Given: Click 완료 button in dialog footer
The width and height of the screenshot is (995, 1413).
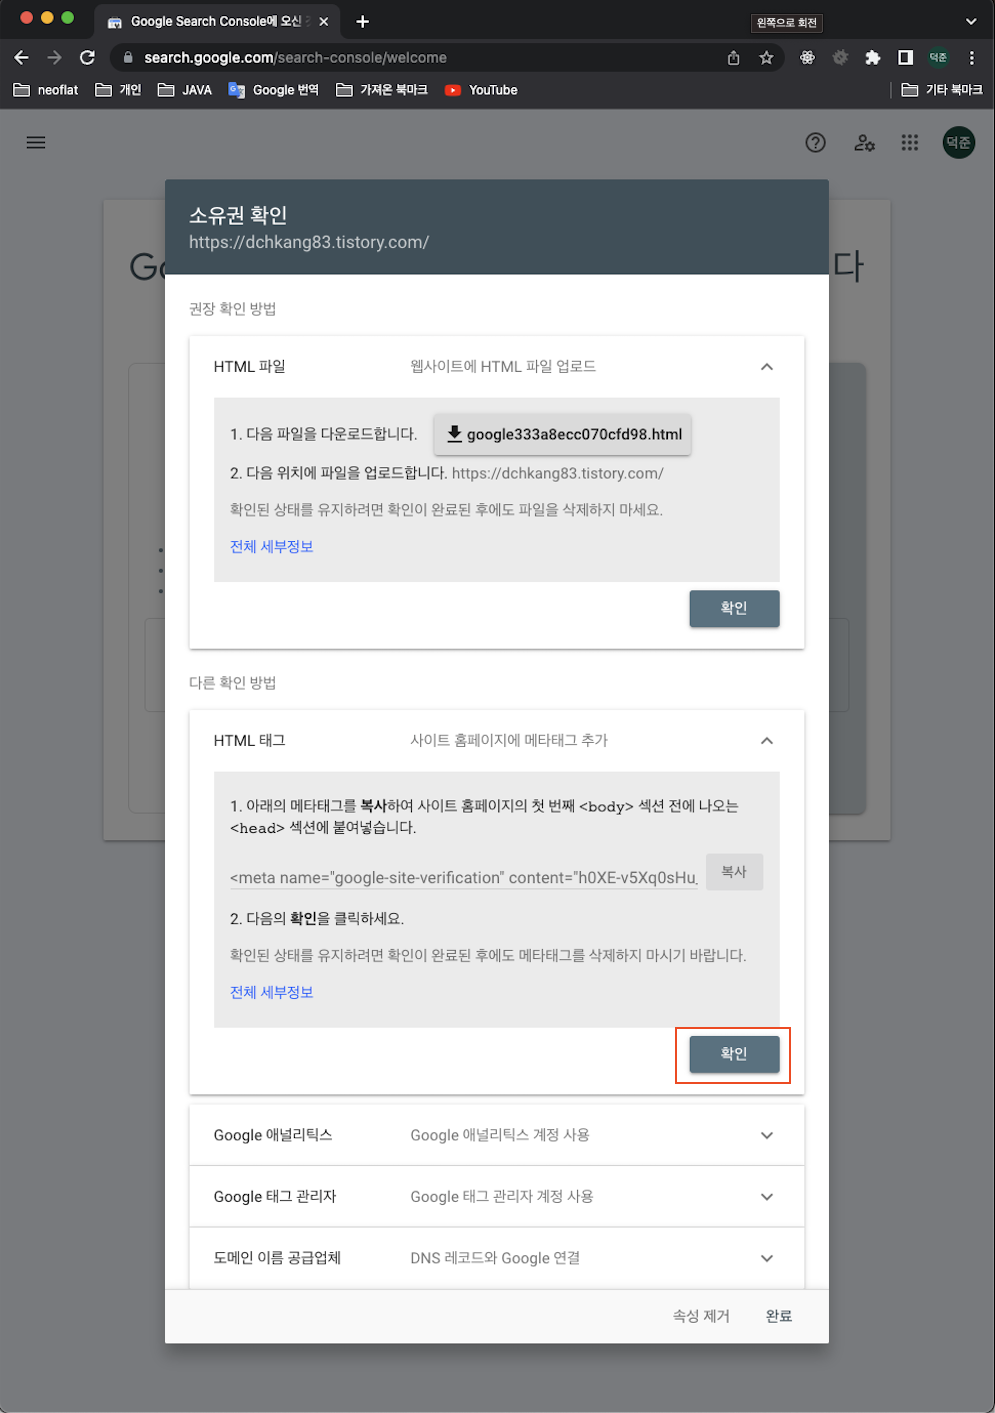Looking at the screenshot, I should pos(779,1316).
